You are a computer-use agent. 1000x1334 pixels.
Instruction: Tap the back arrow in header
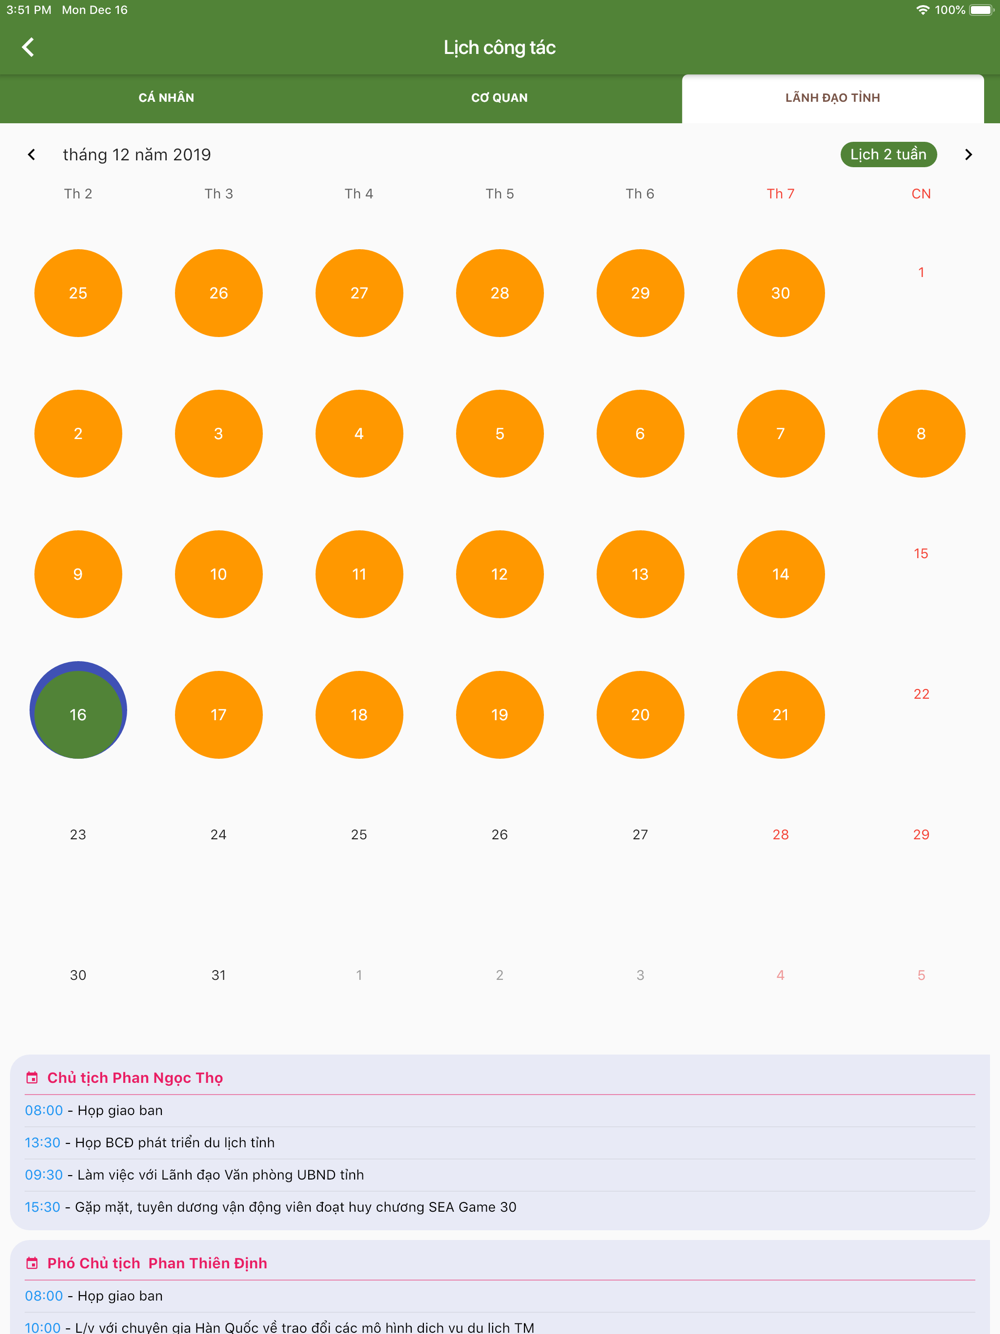(x=28, y=47)
